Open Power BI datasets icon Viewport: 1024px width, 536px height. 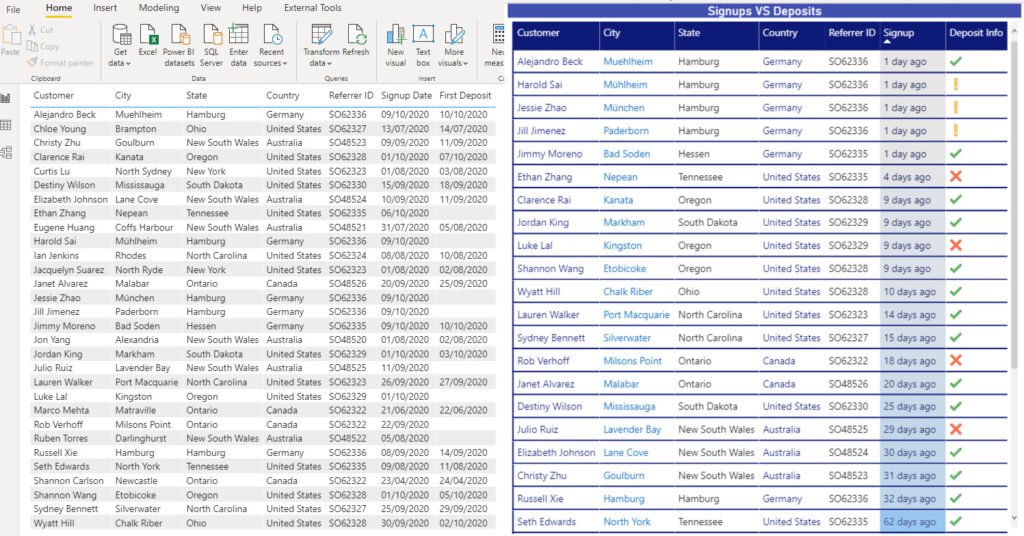[179, 35]
